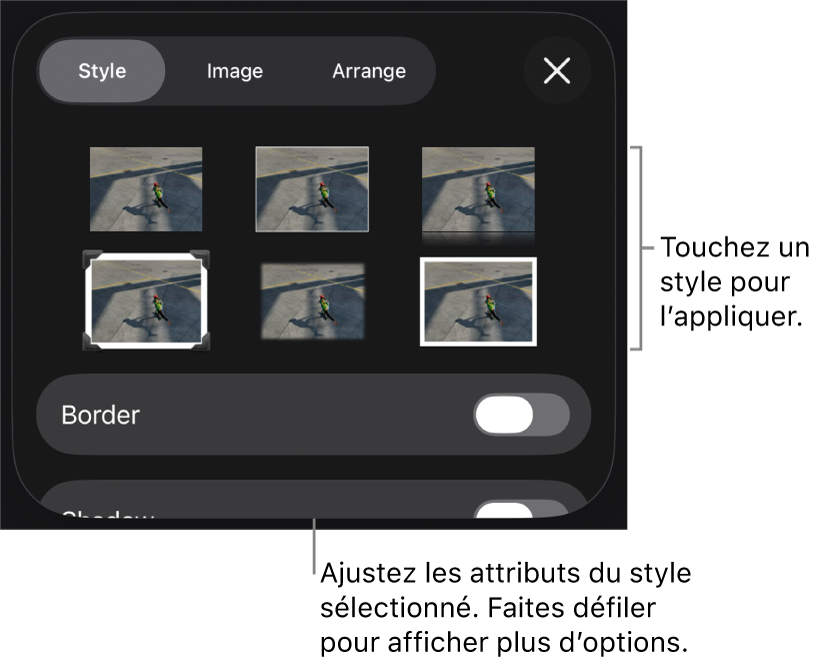Click the "Touchez un style" callout text

click(x=735, y=282)
